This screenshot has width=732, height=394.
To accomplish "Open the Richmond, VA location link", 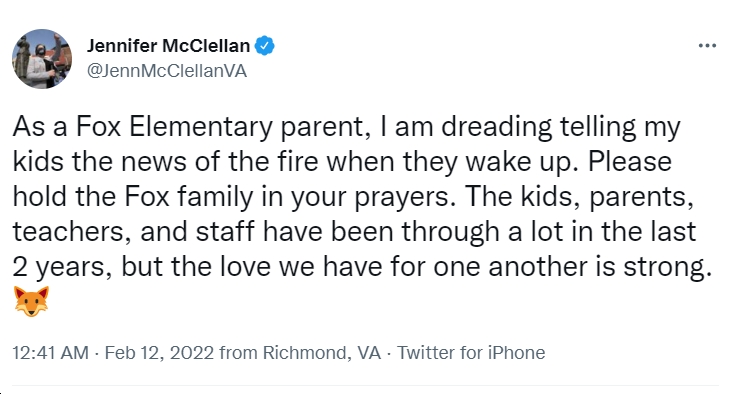I will [322, 353].
